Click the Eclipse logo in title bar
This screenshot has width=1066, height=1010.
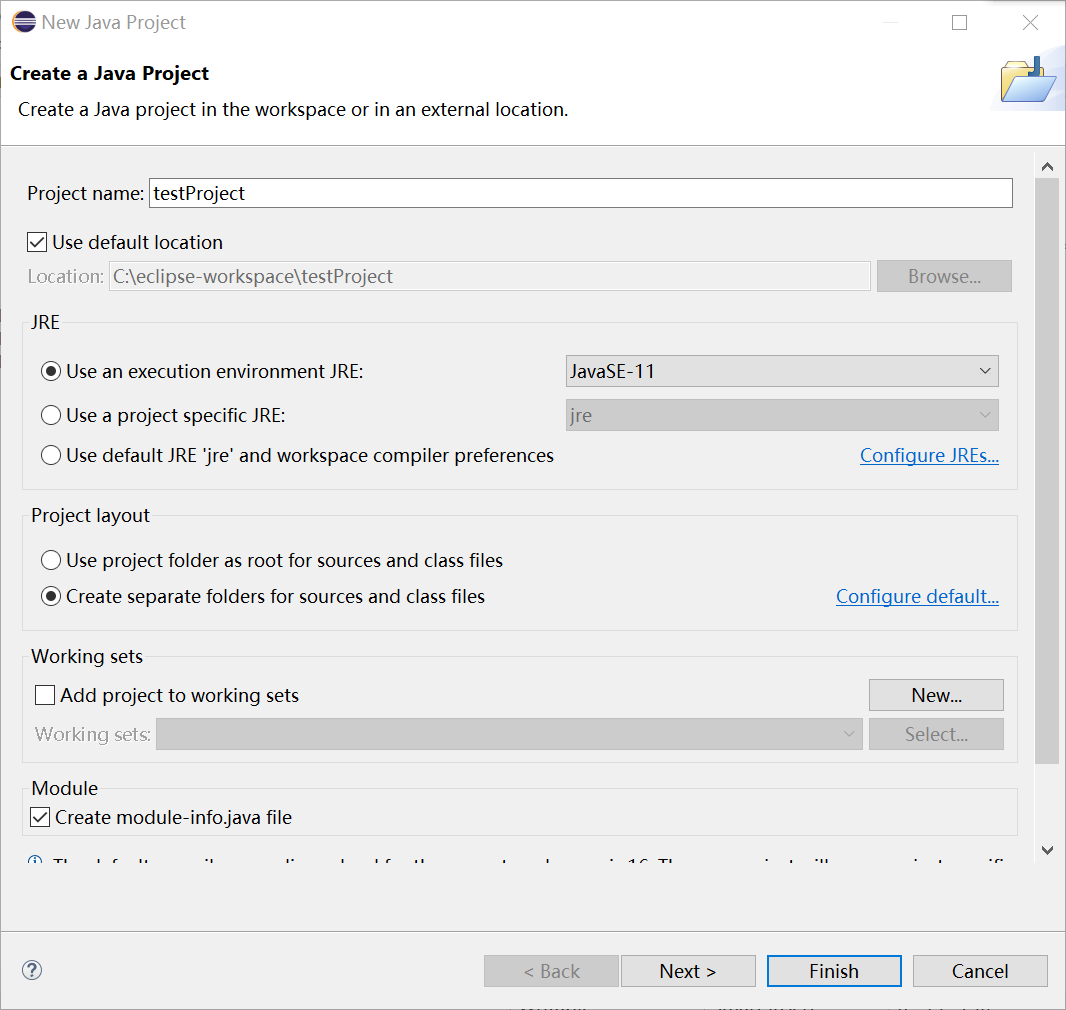pyautogui.click(x=24, y=22)
